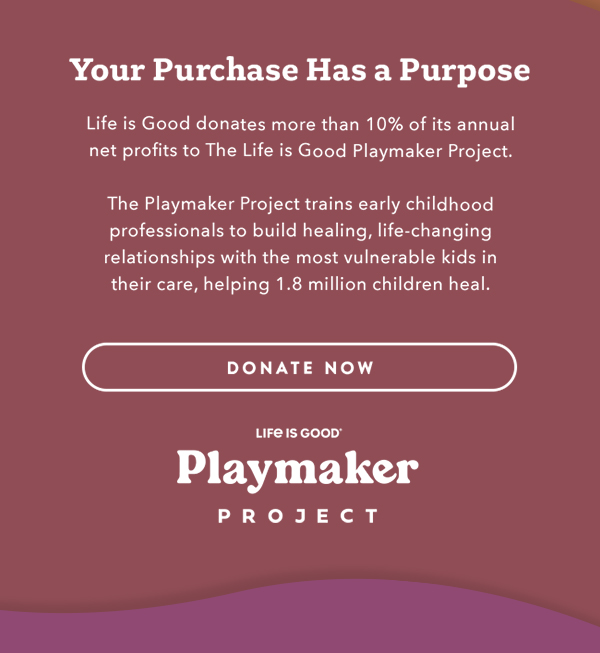Click the purple wave band at bottom
The image size is (600, 653).
pyautogui.click(x=300, y=632)
